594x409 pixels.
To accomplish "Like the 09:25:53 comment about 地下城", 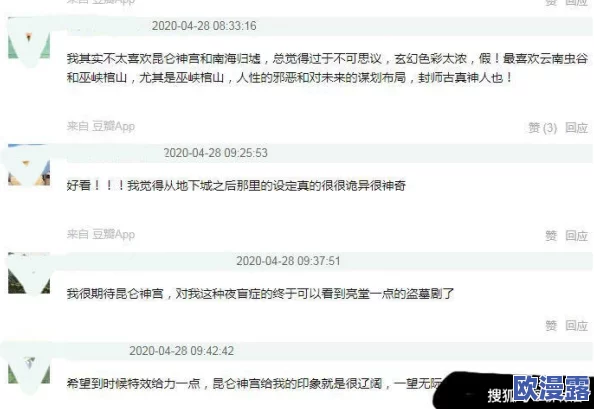I will tap(551, 236).
